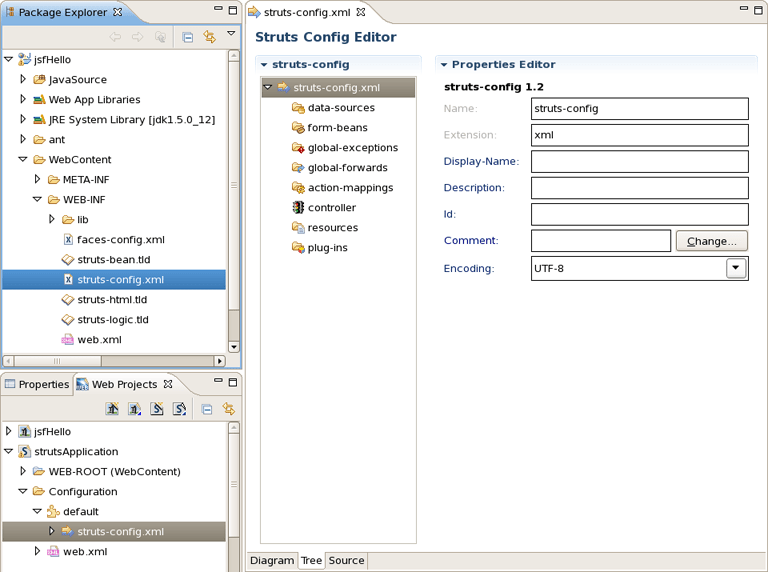Select faces-config.xml file icon
768x572 pixels.
pyautogui.click(x=69, y=239)
